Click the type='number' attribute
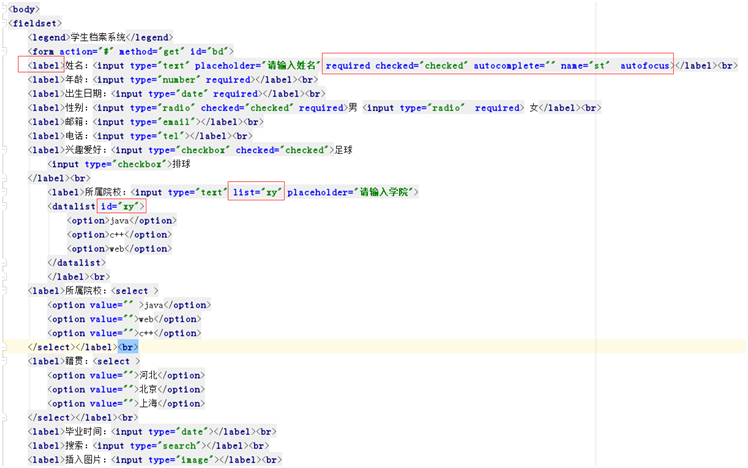Screen dimensions: 748x468 click(x=165, y=80)
